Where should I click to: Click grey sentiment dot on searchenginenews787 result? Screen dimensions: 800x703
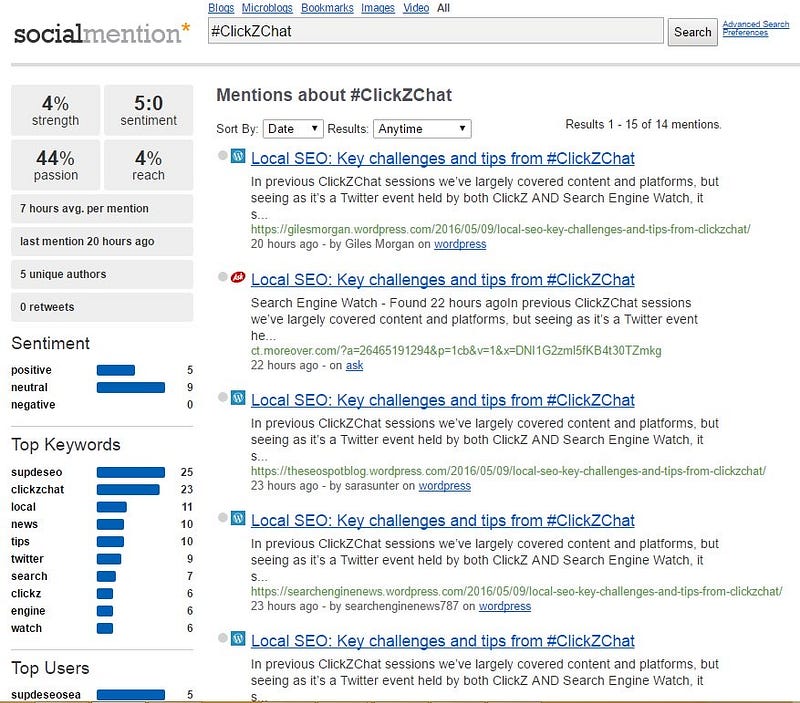pos(222,517)
